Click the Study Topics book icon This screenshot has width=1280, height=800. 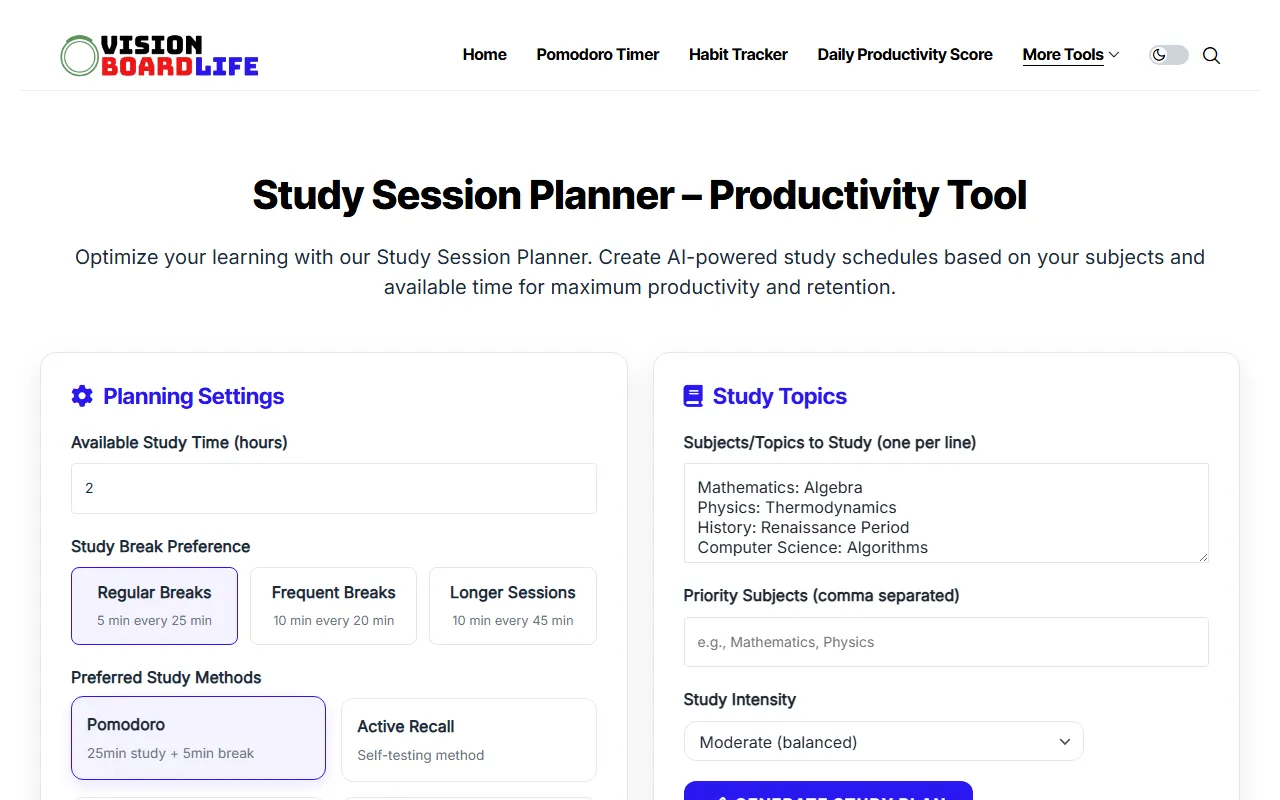[693, 396]
